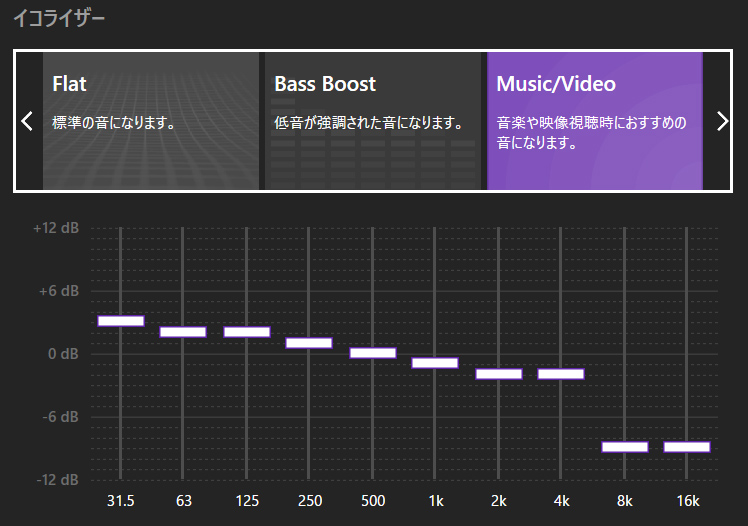Click the 2k frequency label
The width and height of the screenshot is (748, 526).
tap(499, 501)
